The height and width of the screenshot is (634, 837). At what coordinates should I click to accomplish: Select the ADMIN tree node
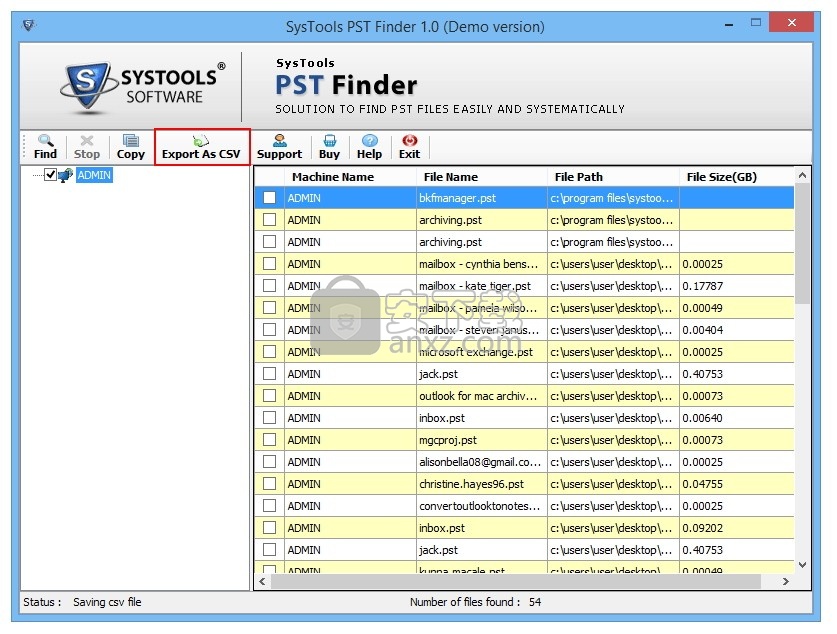coord(94,175)
